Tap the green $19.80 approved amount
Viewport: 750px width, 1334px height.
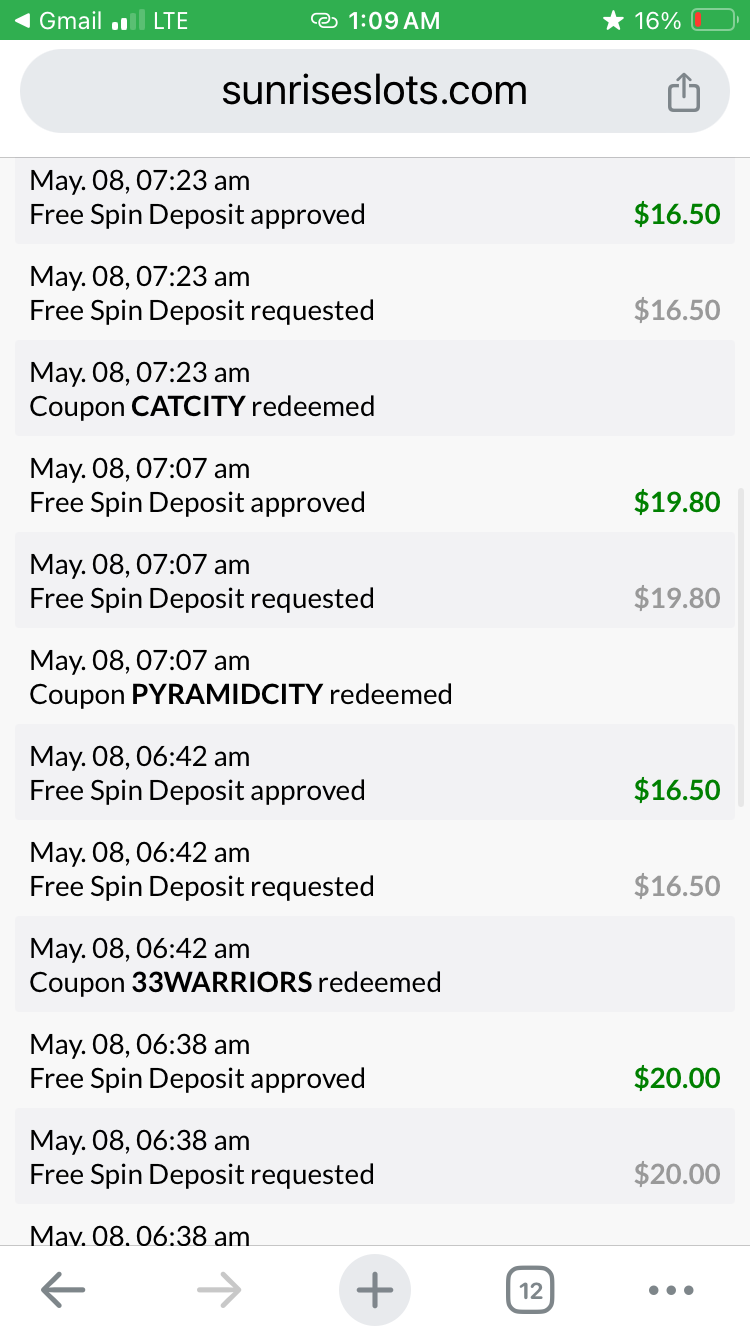(677, 502)
